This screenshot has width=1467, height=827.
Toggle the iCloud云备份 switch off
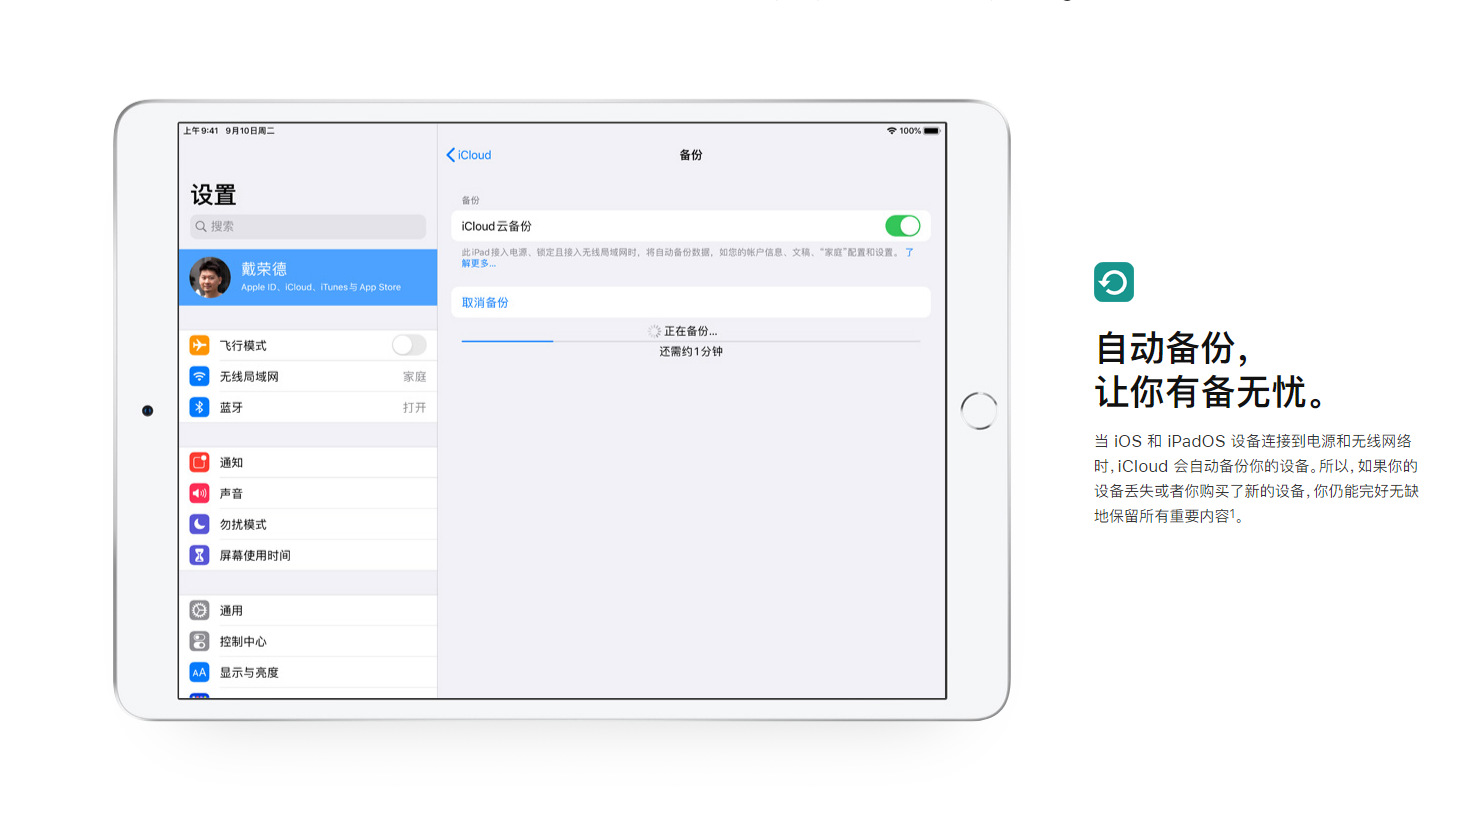(902, 226)
